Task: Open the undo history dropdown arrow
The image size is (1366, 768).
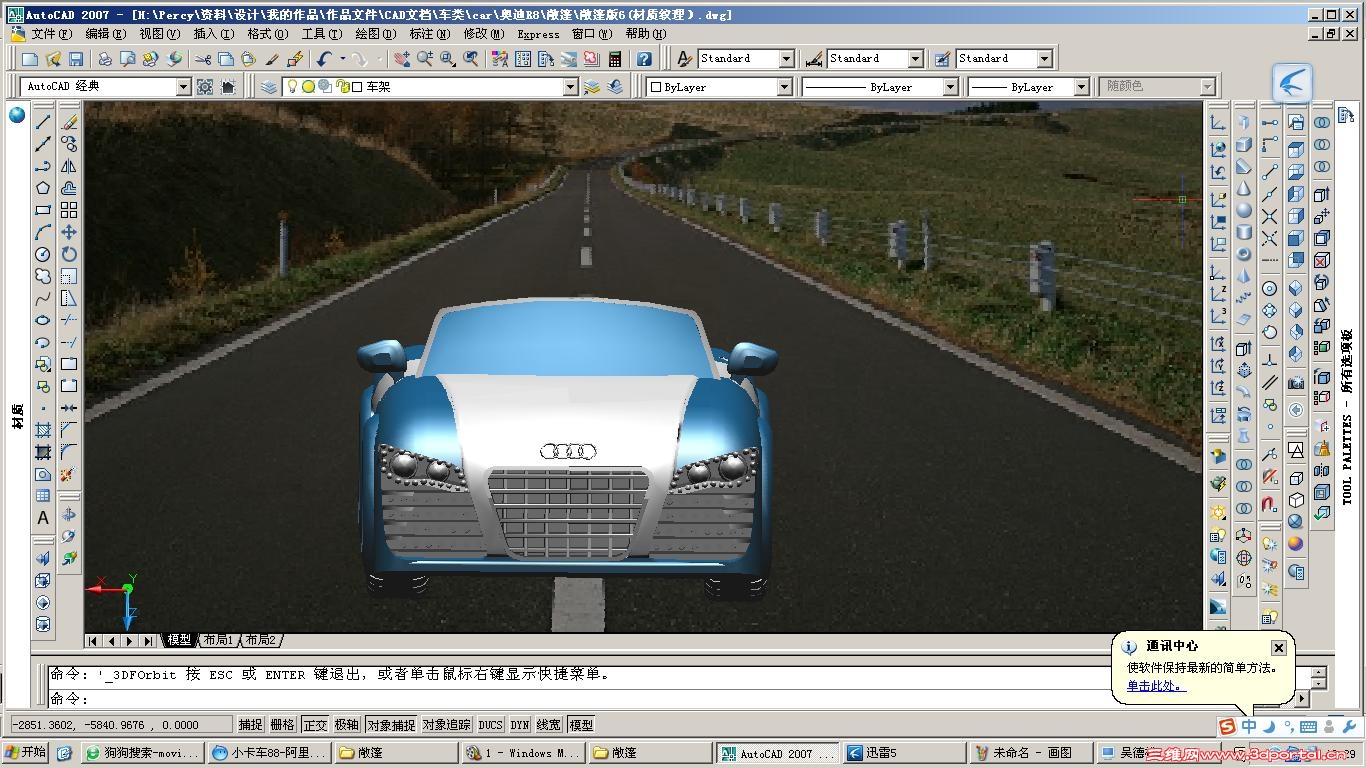Action: coord(342,60)
